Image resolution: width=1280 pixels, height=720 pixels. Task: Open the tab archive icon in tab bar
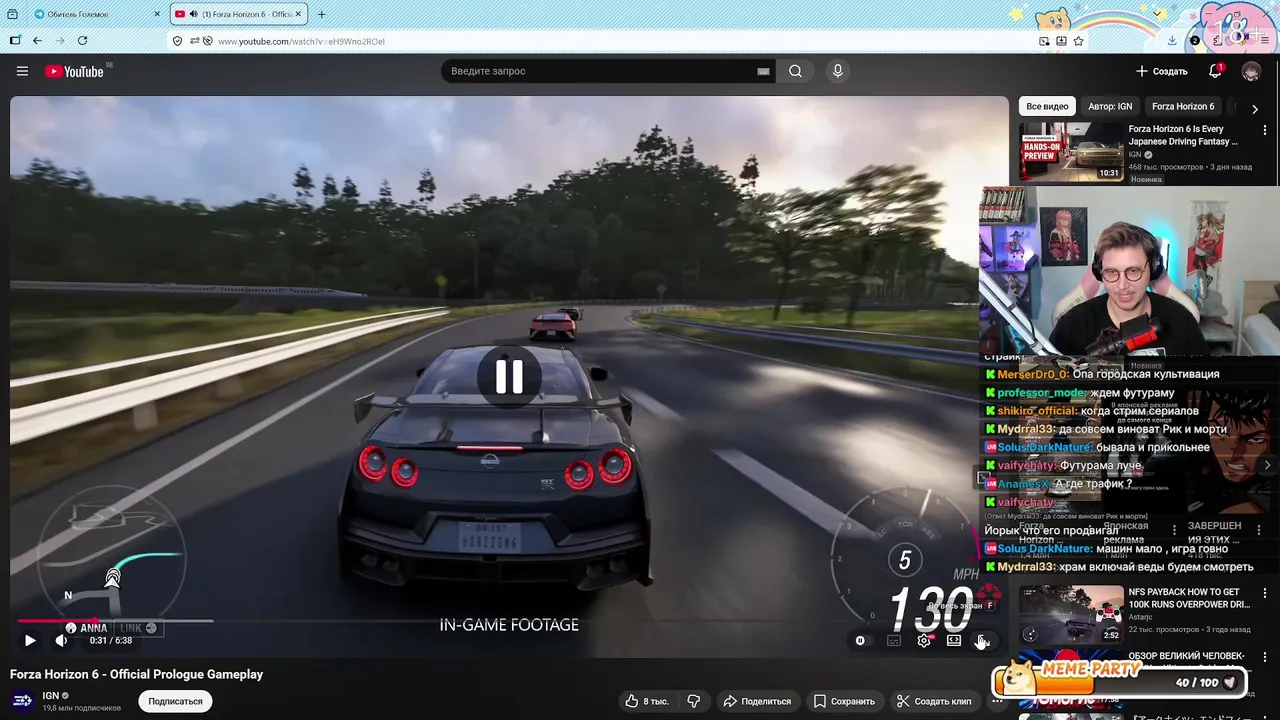(12, 14)
